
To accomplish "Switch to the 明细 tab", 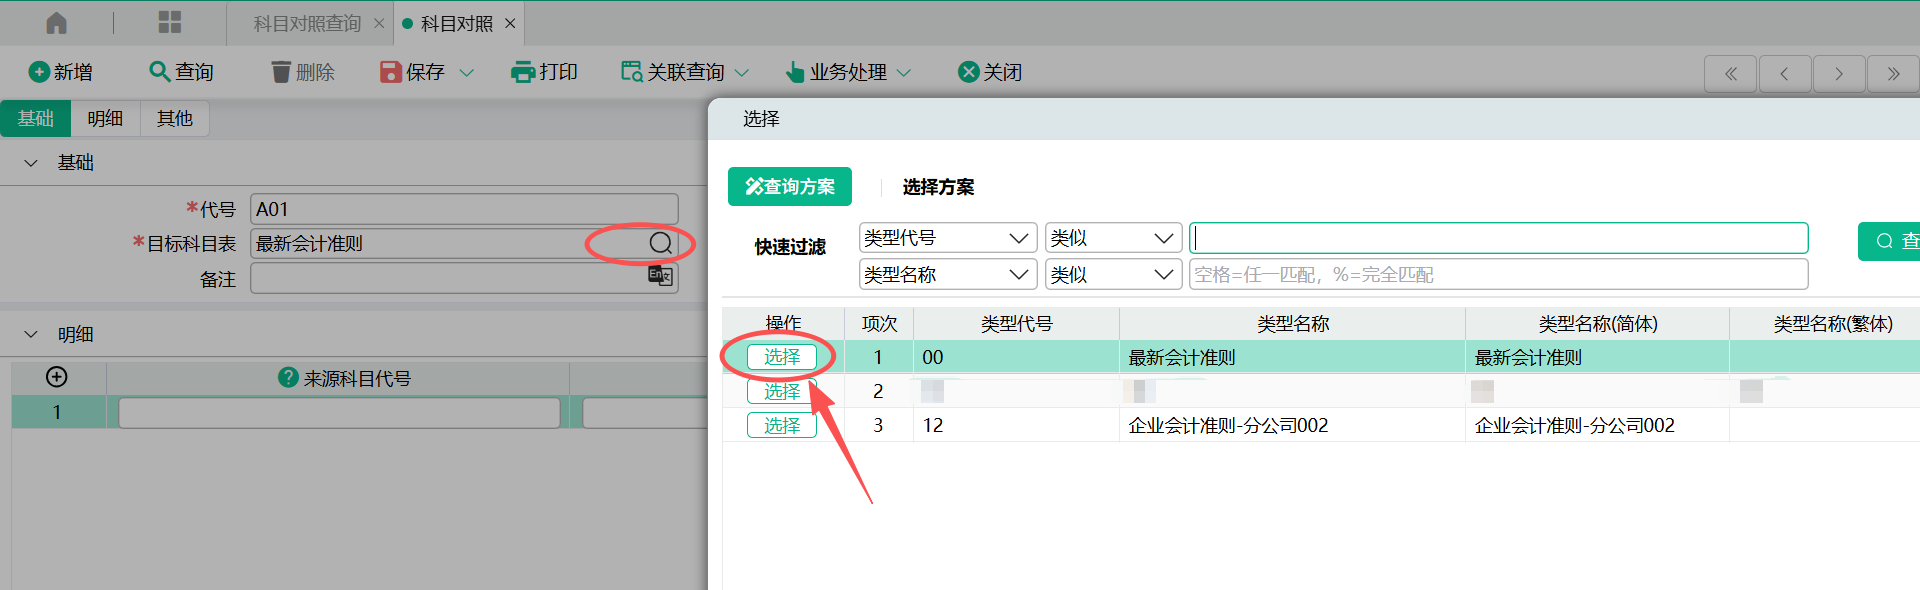I will 105,118.
